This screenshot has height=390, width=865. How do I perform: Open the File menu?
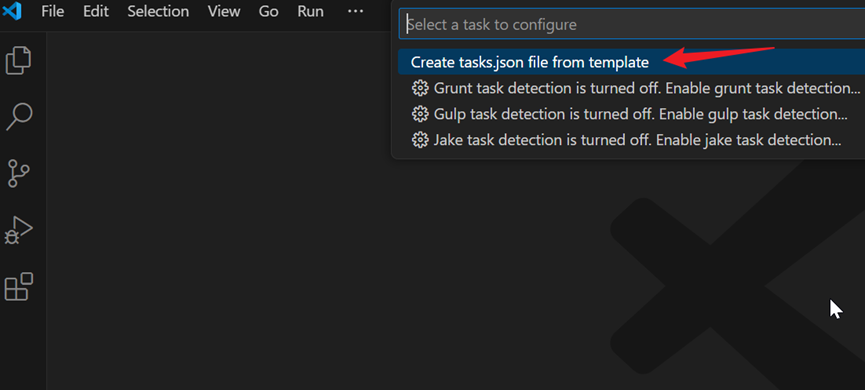click(52, 11)
